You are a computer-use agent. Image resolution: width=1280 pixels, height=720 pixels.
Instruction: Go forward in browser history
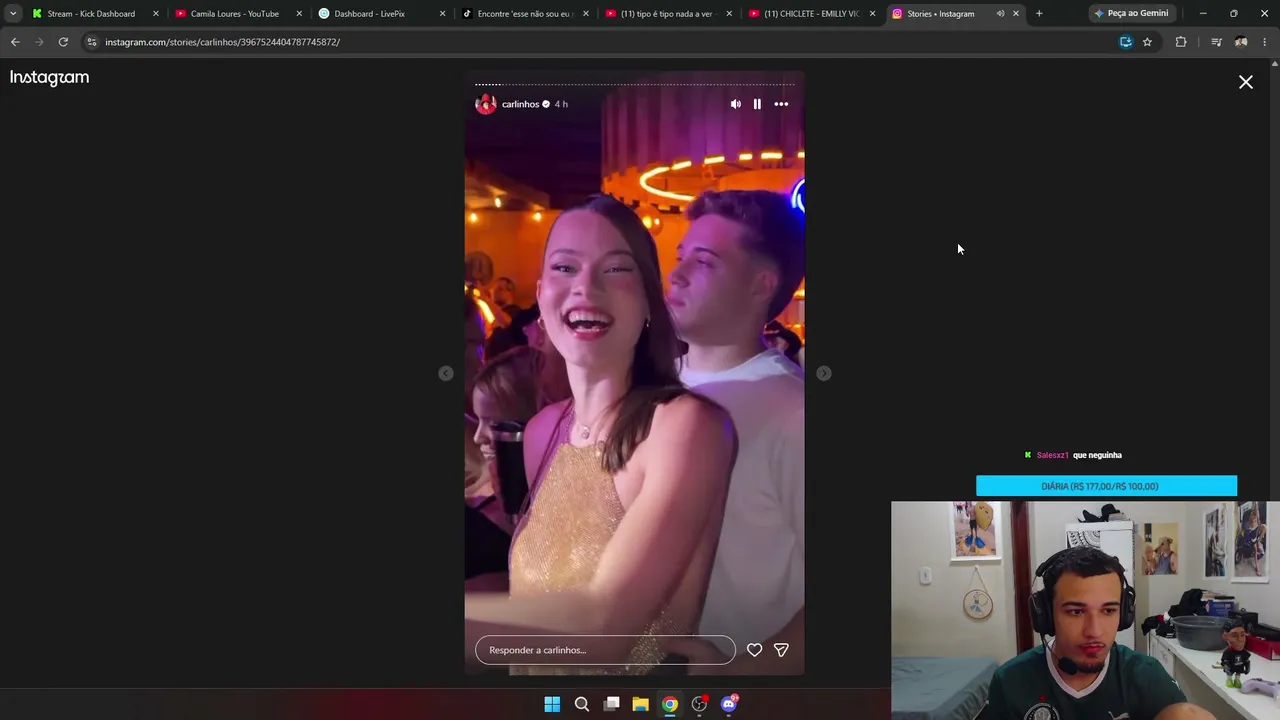pyautogui.click(x=39, y=42)
